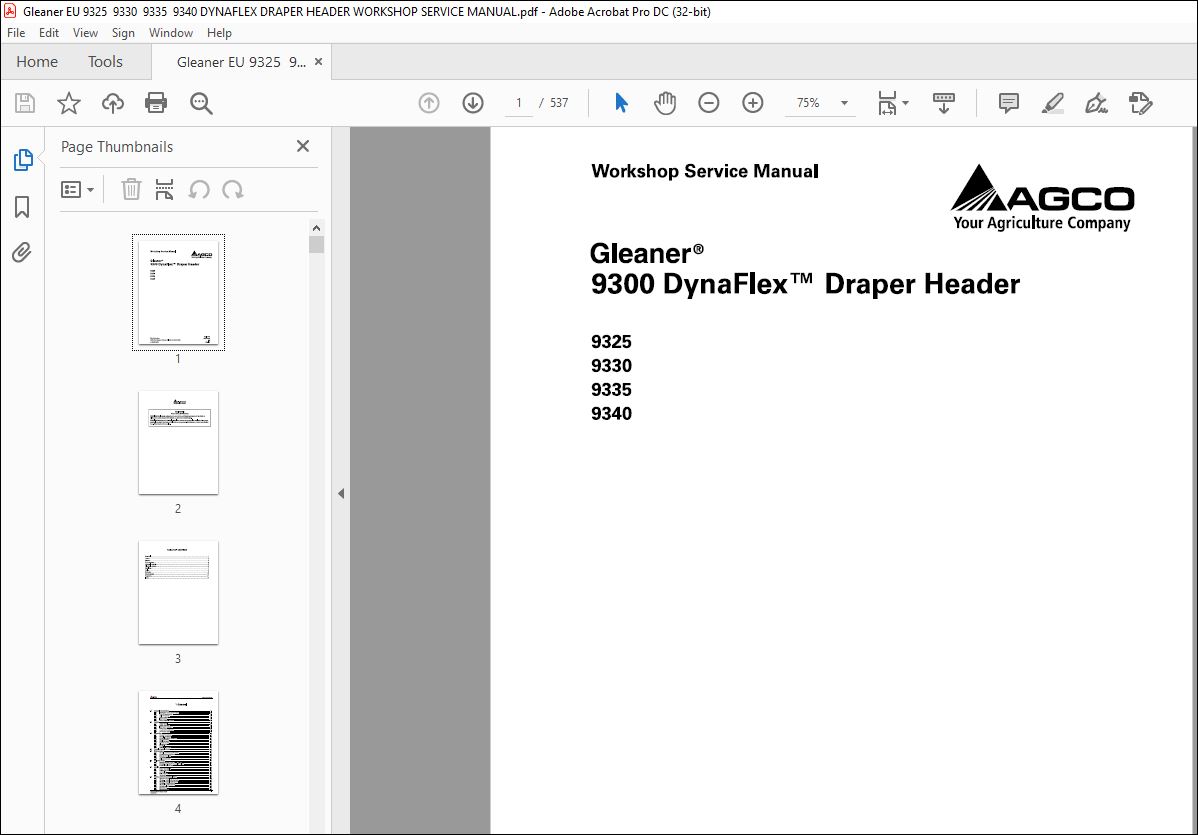Open the File menu
The width and height of the screenshot is (1198, 835).
click(x=16, y=33)
